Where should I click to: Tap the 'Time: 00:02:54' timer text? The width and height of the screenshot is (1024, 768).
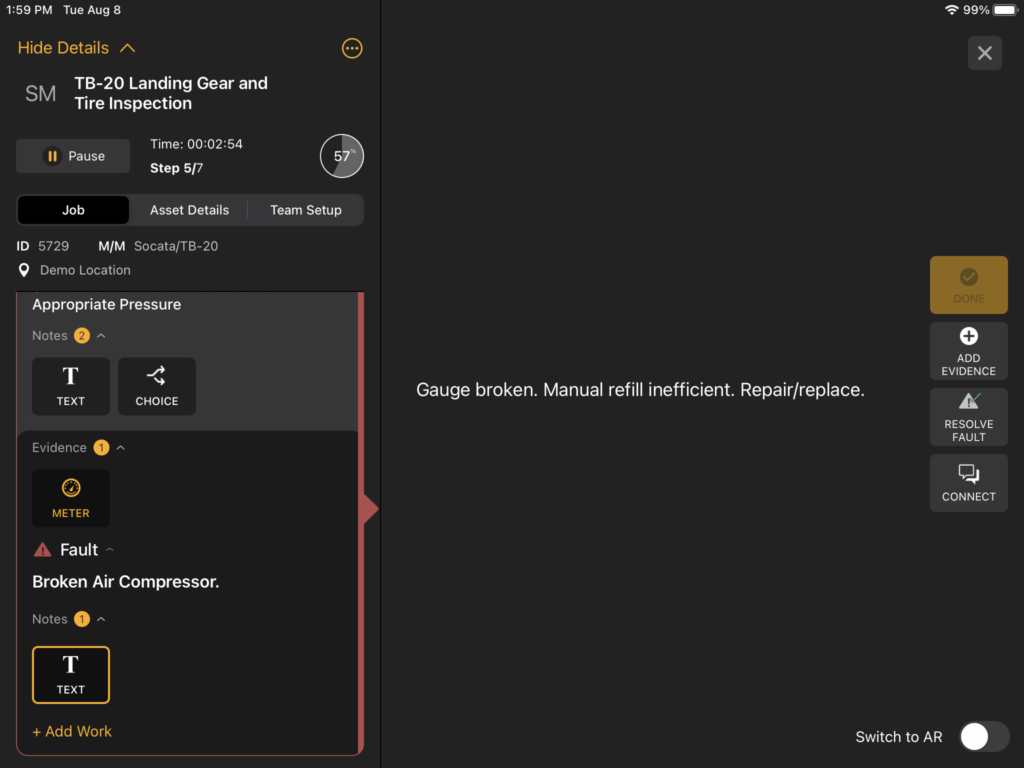(196, 144)
